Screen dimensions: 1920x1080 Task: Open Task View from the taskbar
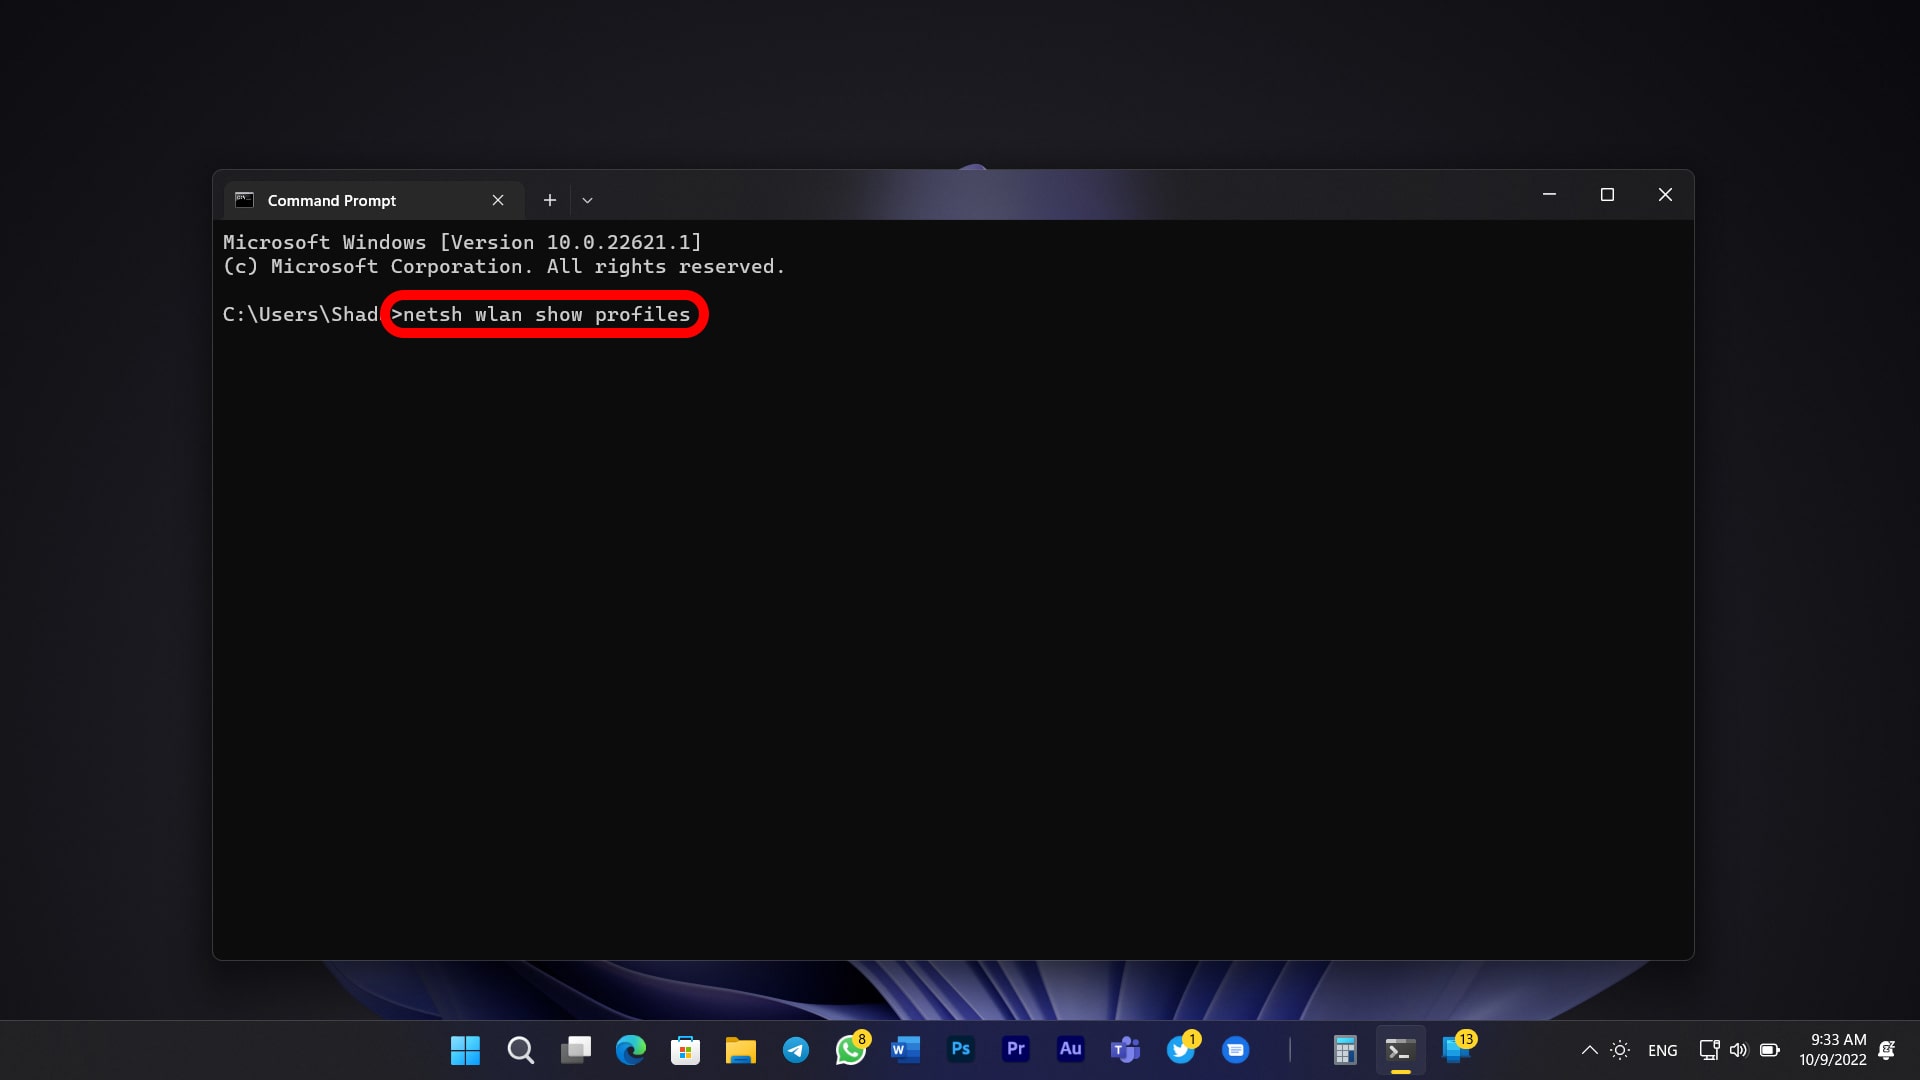(x=575, y=1050)
